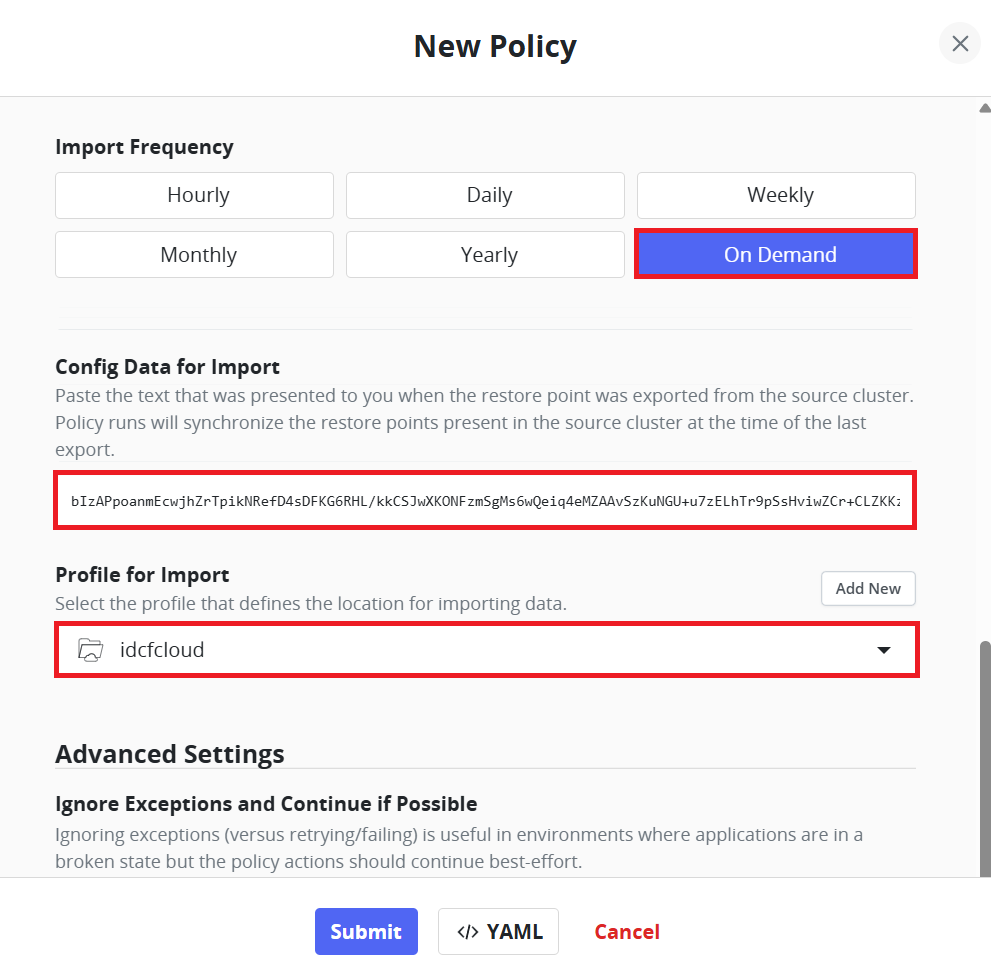Click the scrollbar up arrow
The height and width of the screenshot is (978, 991).
(985, 108)
